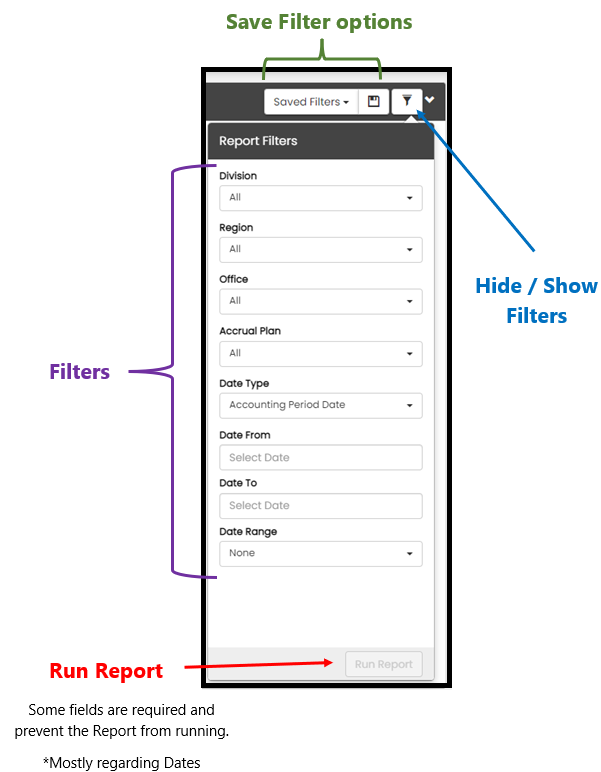Image resolution: width=601 pixels, height=772 pixels.
Task: Click the Date From field label
Action: [245, 435]
